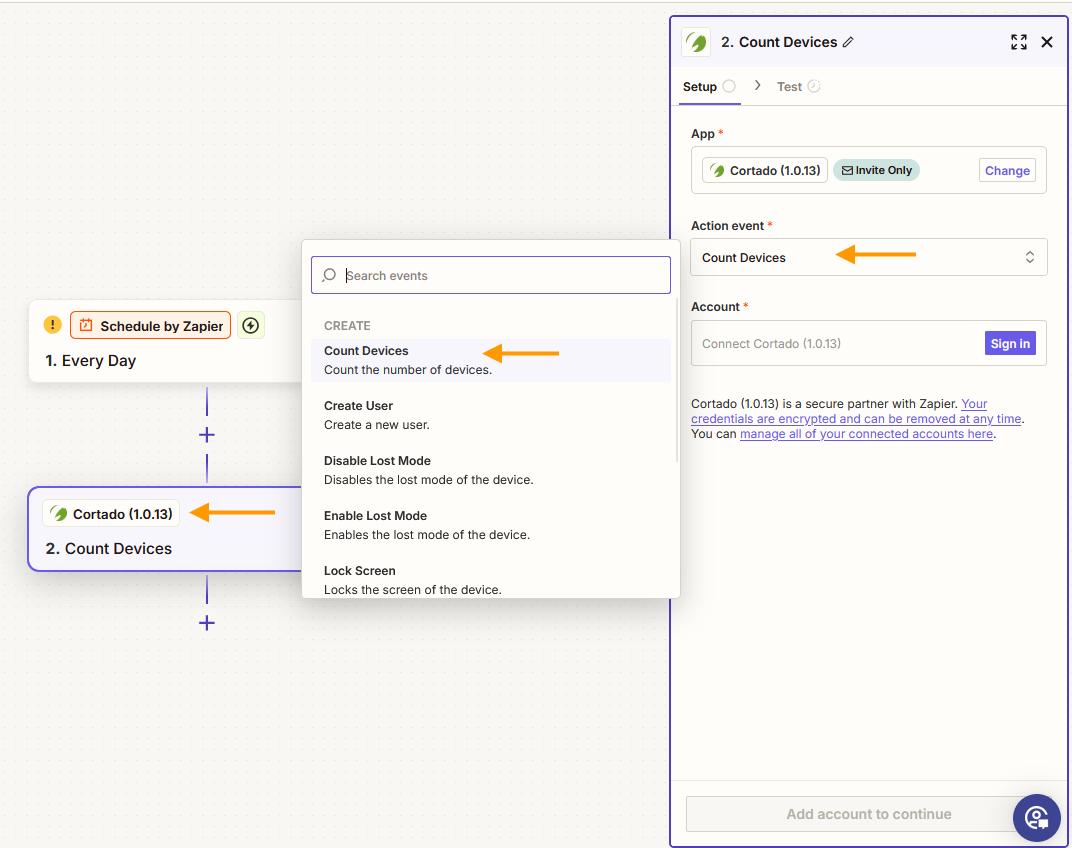Select the 2. Count Devices step card
Image resolution: width=1072 pixels, height=848 pixels.
click(x=165, y=529)
